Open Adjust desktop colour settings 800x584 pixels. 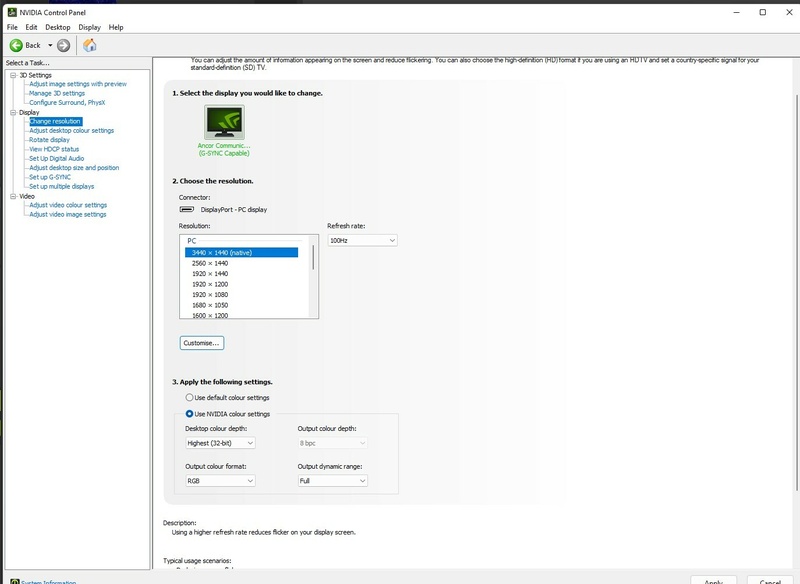(x=71, y=130)
